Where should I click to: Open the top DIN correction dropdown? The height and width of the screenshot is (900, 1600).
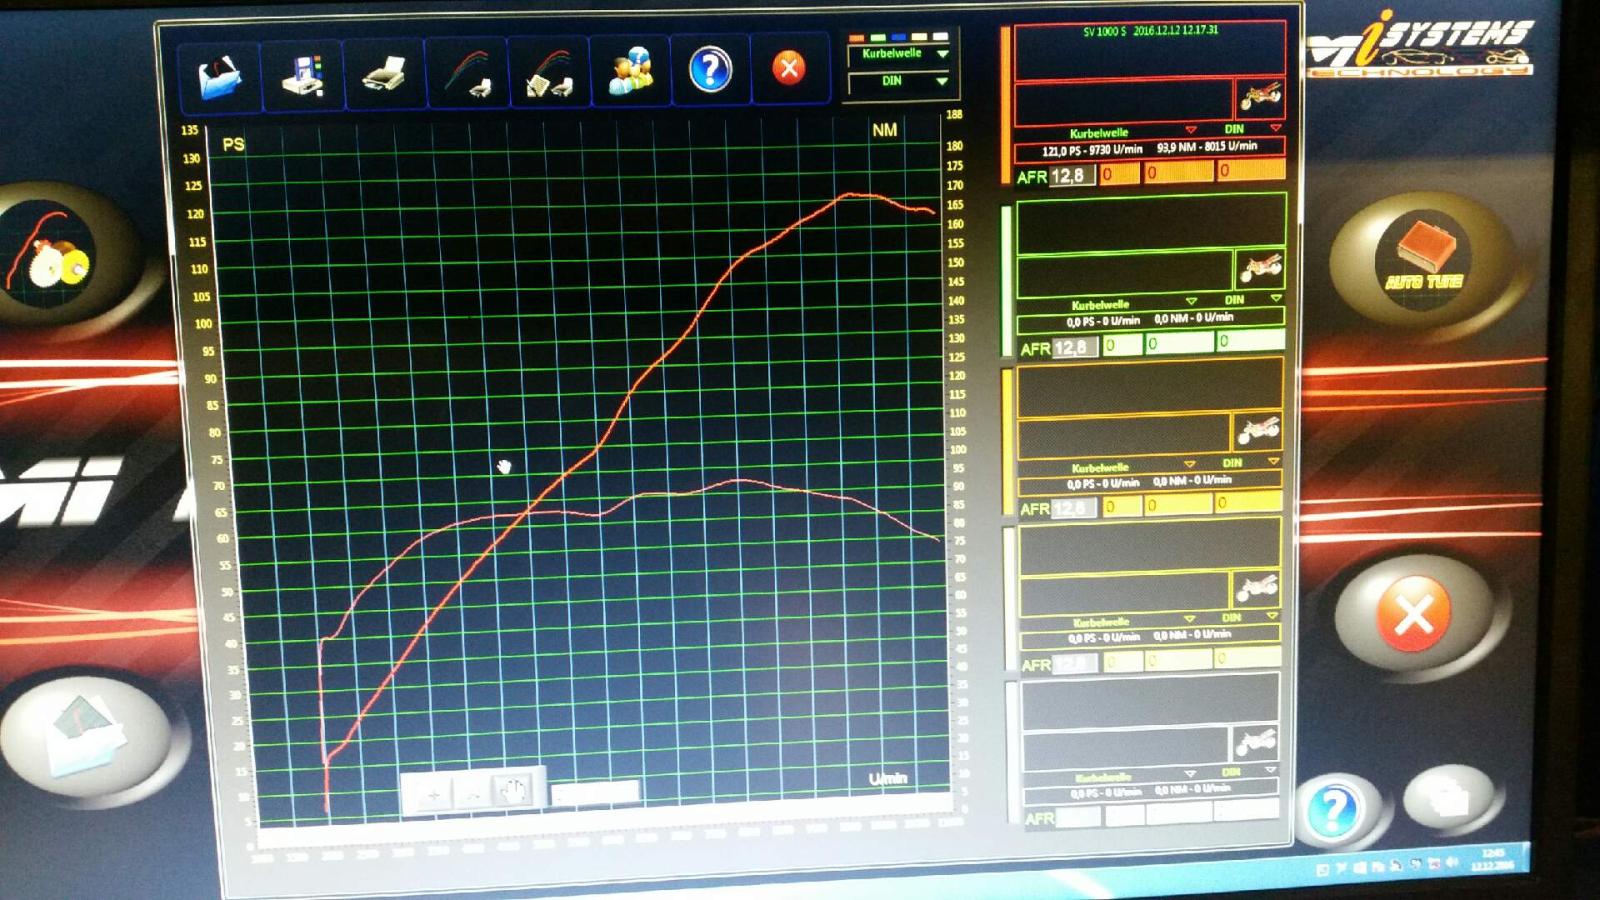click(942, 81)
